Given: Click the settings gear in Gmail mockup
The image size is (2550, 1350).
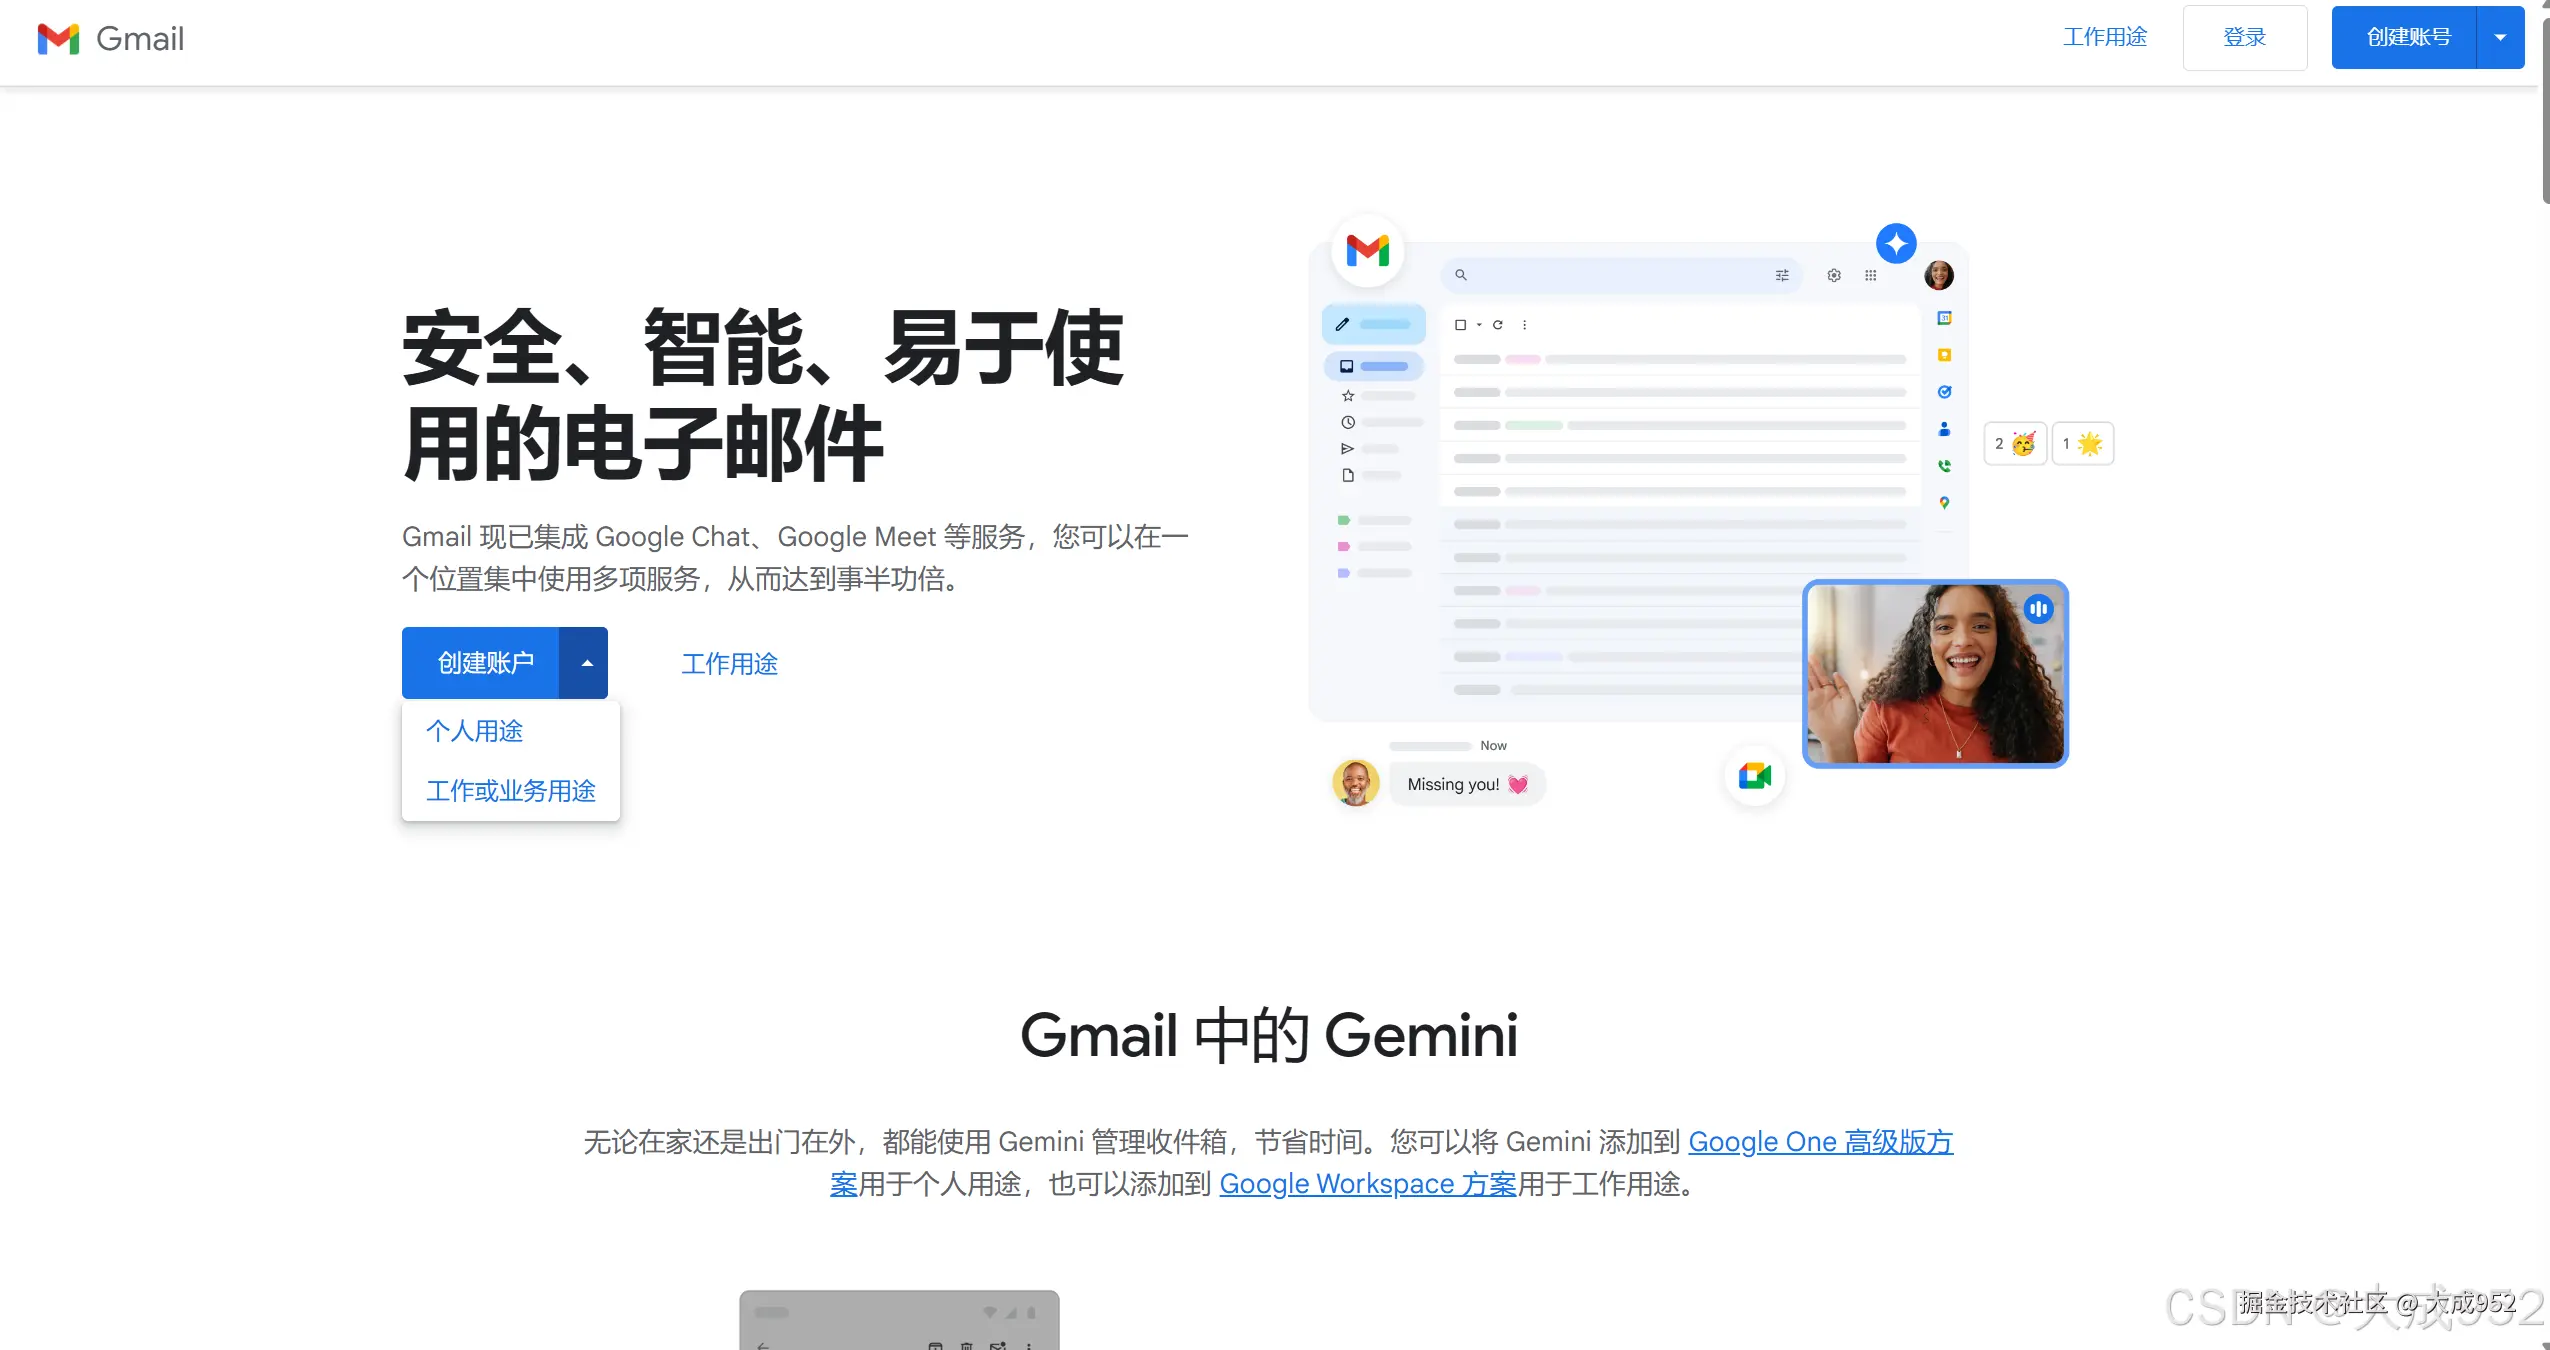Looking at the screenshot, I should pos(1833,275).
